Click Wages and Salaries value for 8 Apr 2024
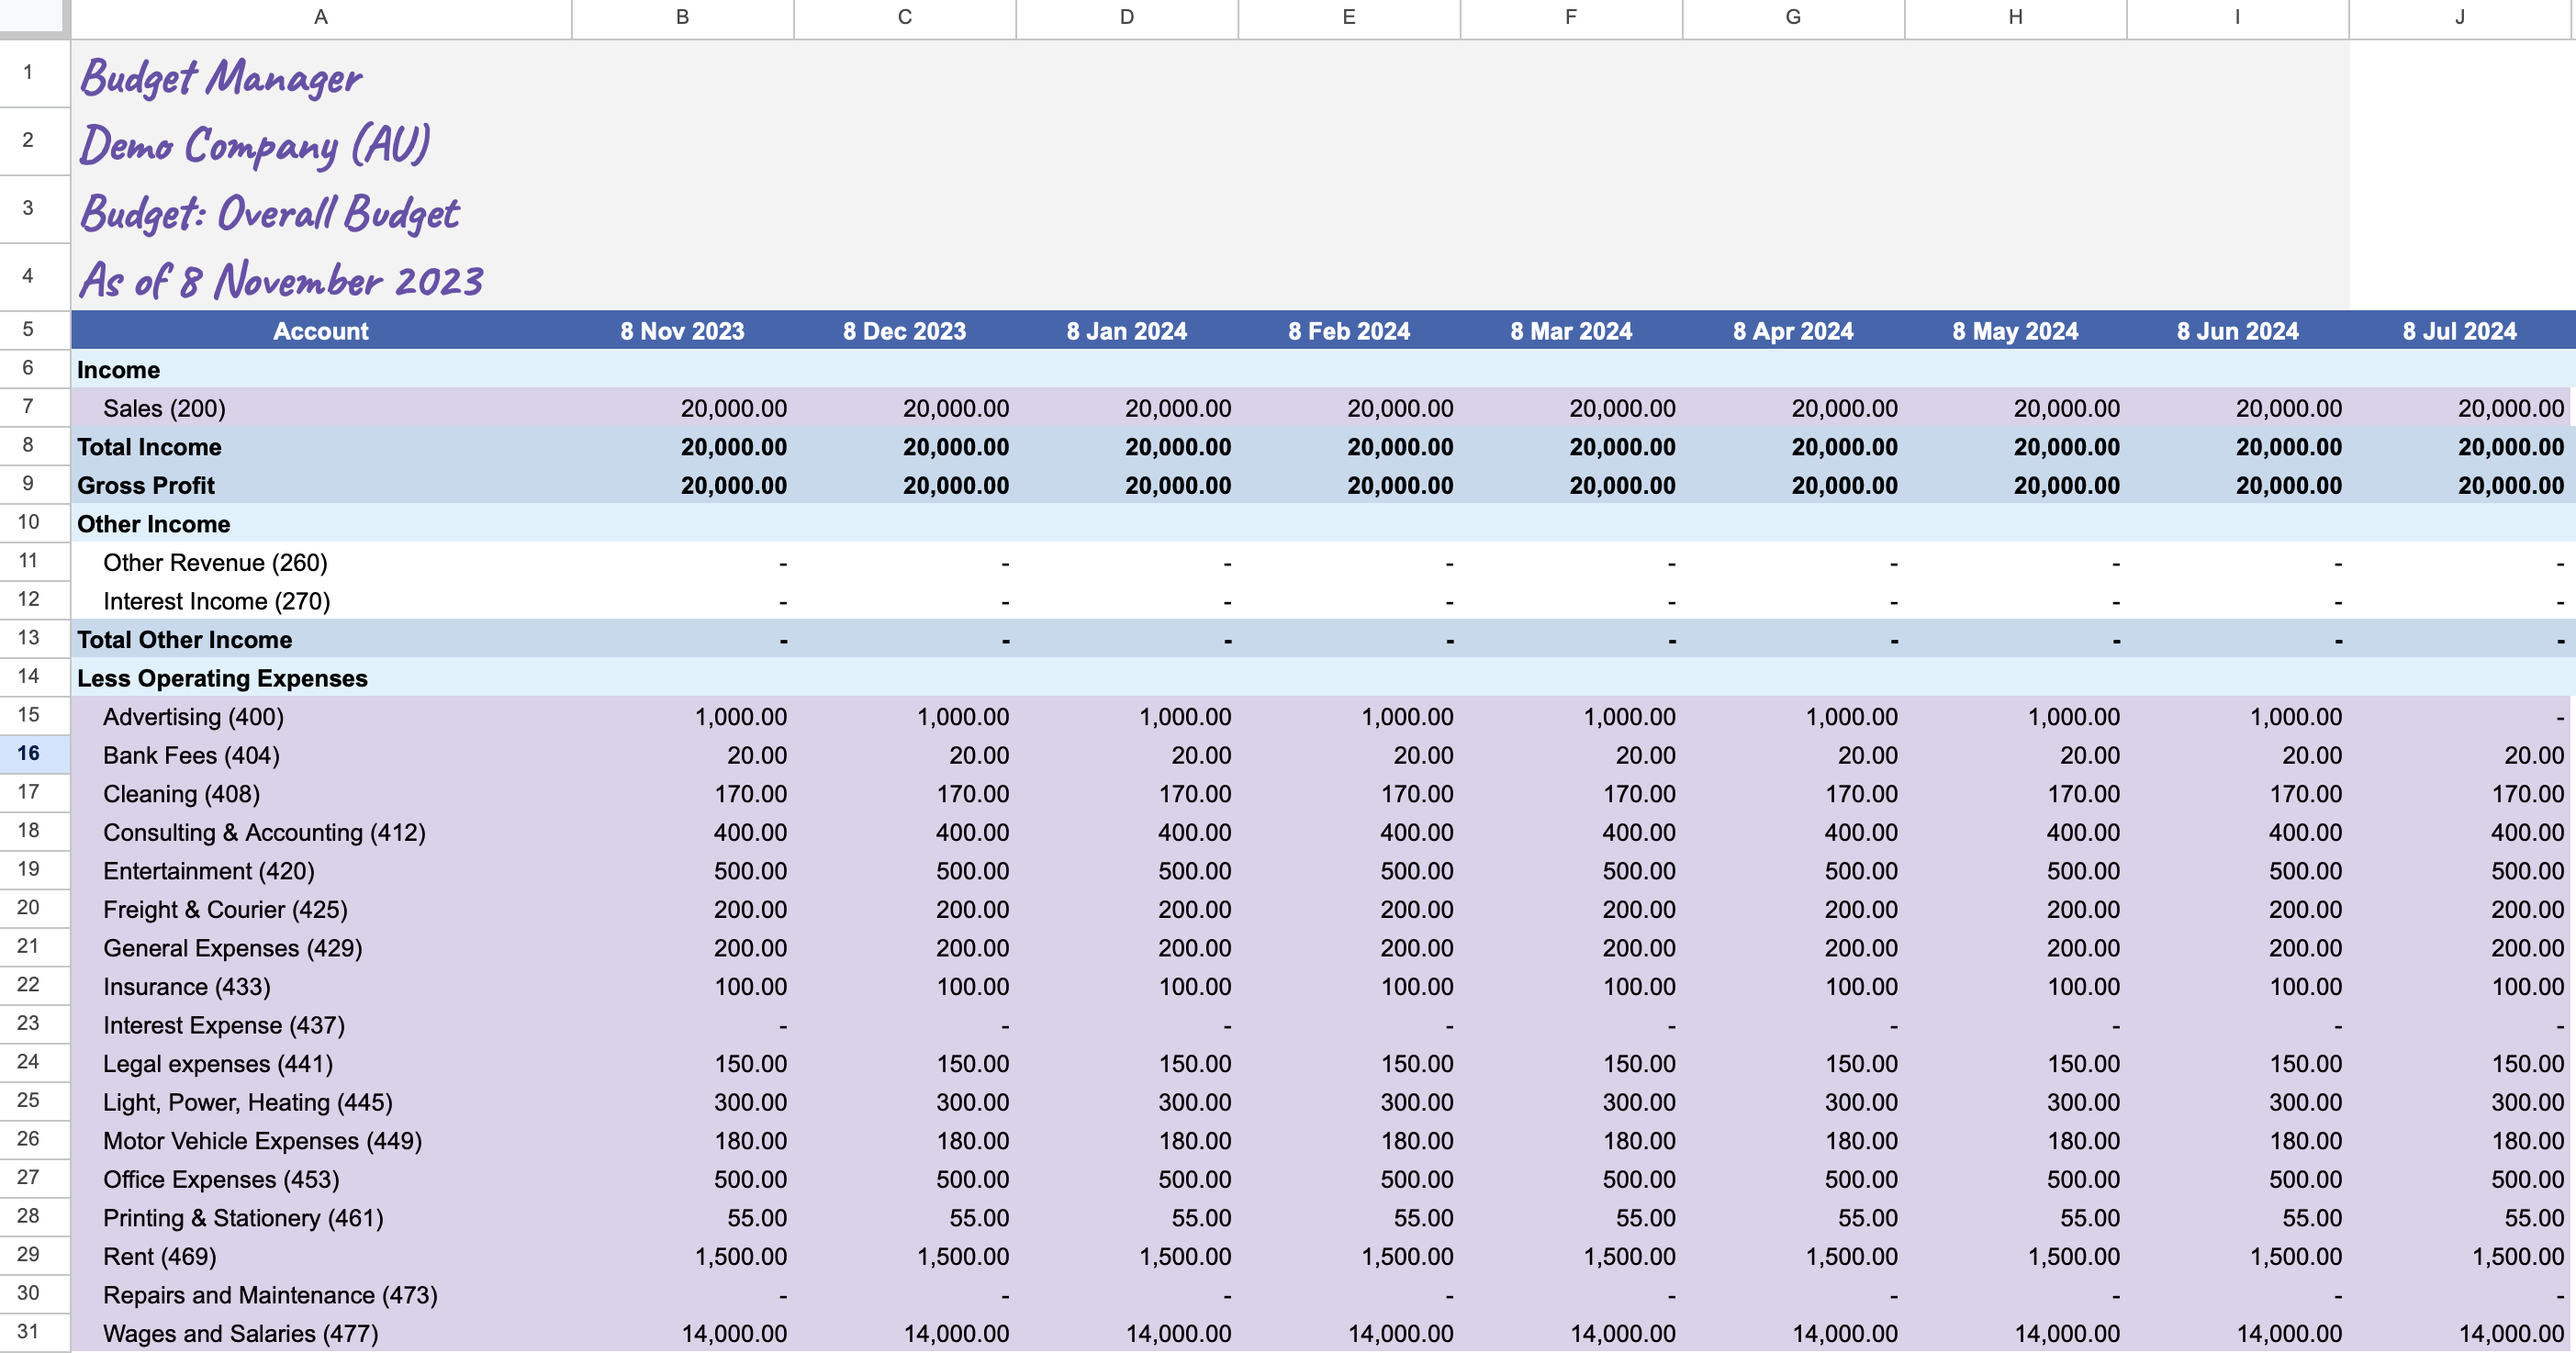 [1793, 1333]
